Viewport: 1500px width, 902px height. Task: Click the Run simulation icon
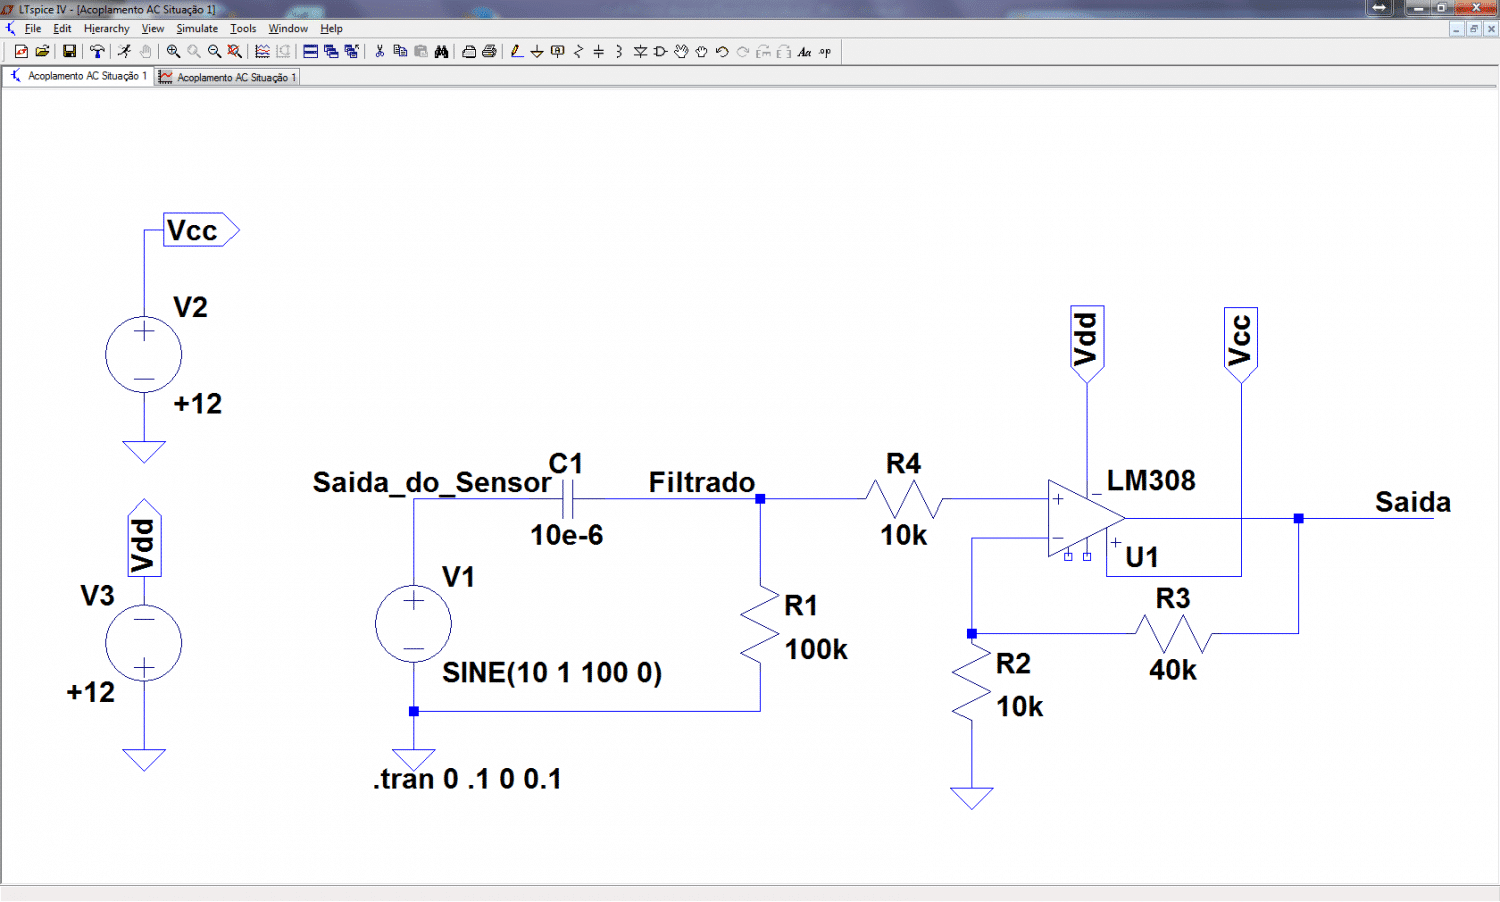[x=124, y=51]
